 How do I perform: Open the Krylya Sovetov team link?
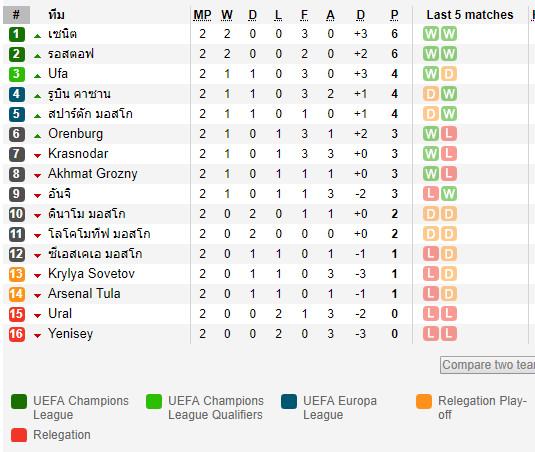pyautogui.click(x=91, y=274)
